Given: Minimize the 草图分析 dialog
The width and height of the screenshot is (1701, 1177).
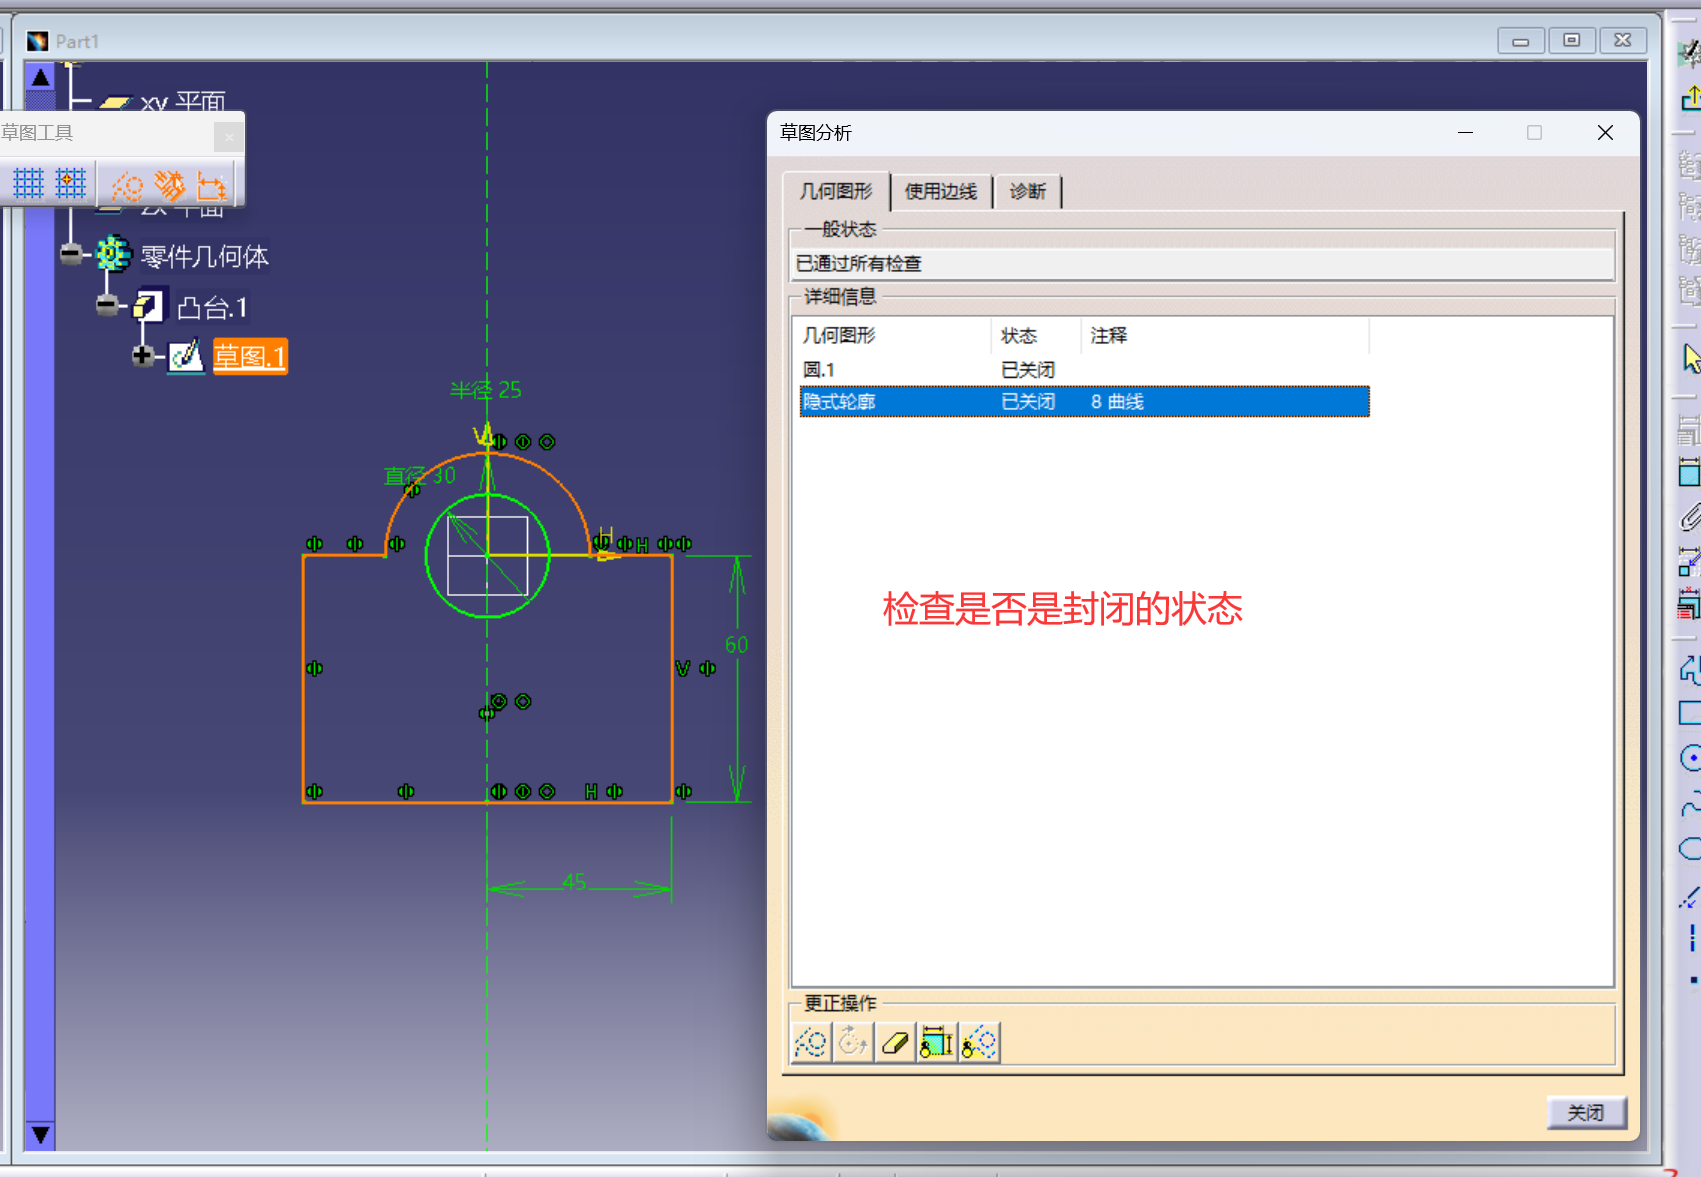Looking at the screenshot, I should coord(1465,133).
